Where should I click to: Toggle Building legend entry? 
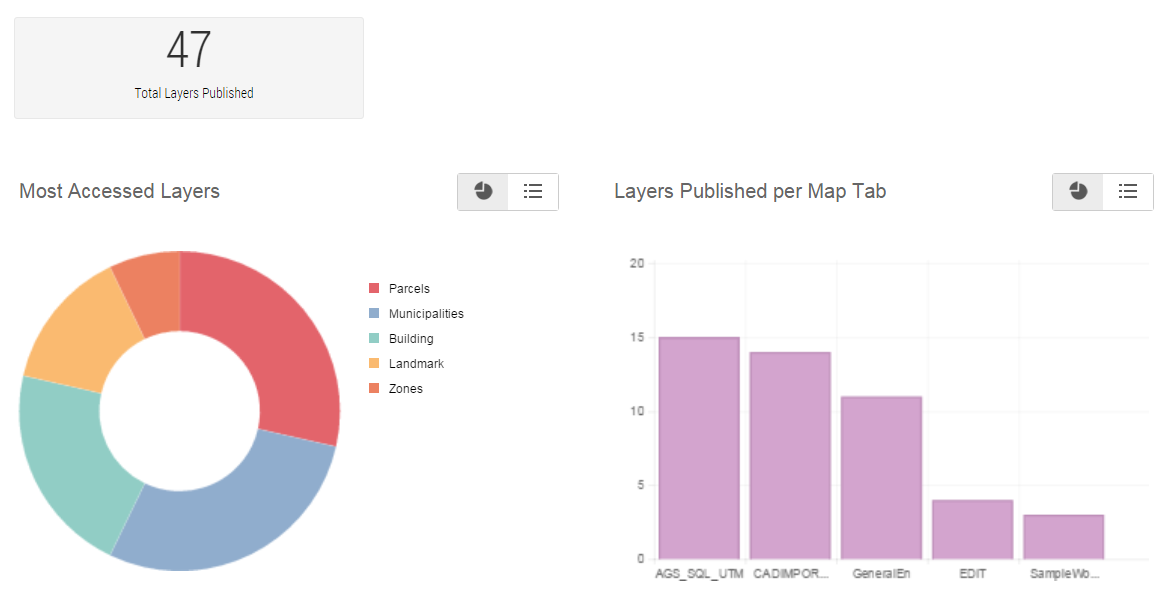coord(411,339)
